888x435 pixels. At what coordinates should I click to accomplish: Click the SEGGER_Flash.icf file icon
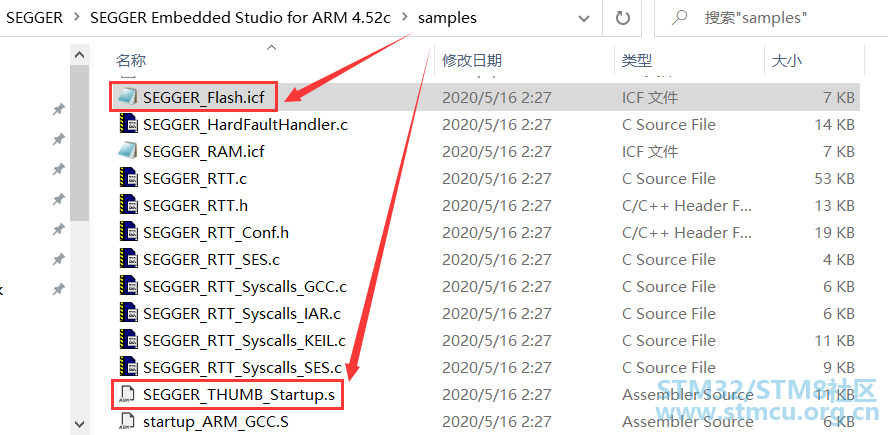point(128,97)
